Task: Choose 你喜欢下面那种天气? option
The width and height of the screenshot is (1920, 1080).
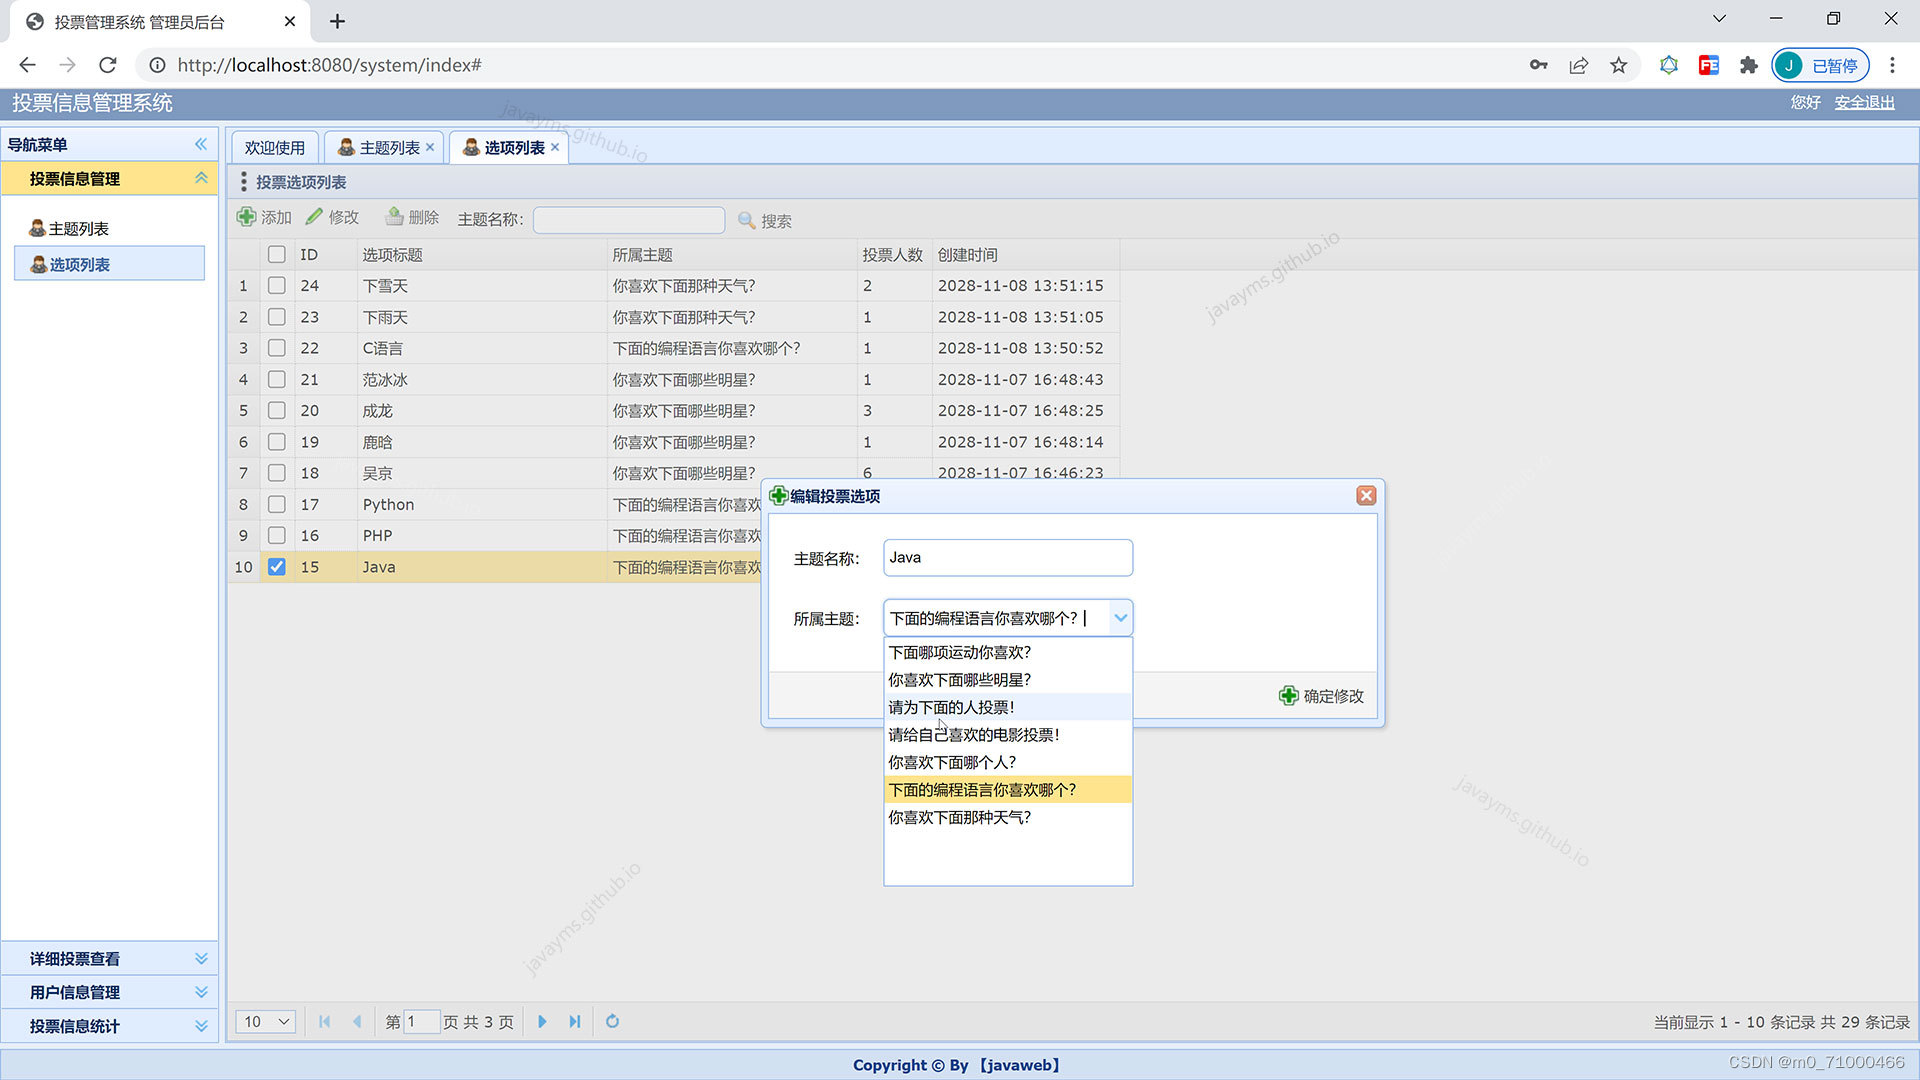Action: [x=1008, y=817]
